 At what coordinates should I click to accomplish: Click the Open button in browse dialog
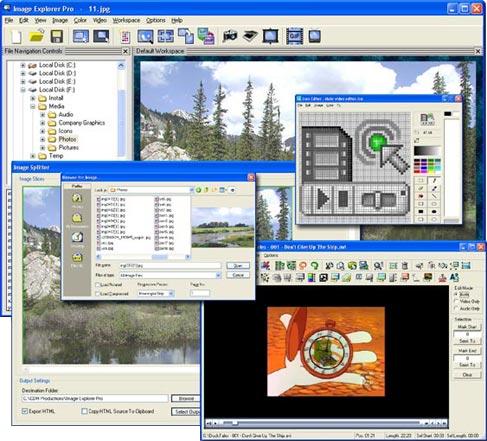pos(238,266)
